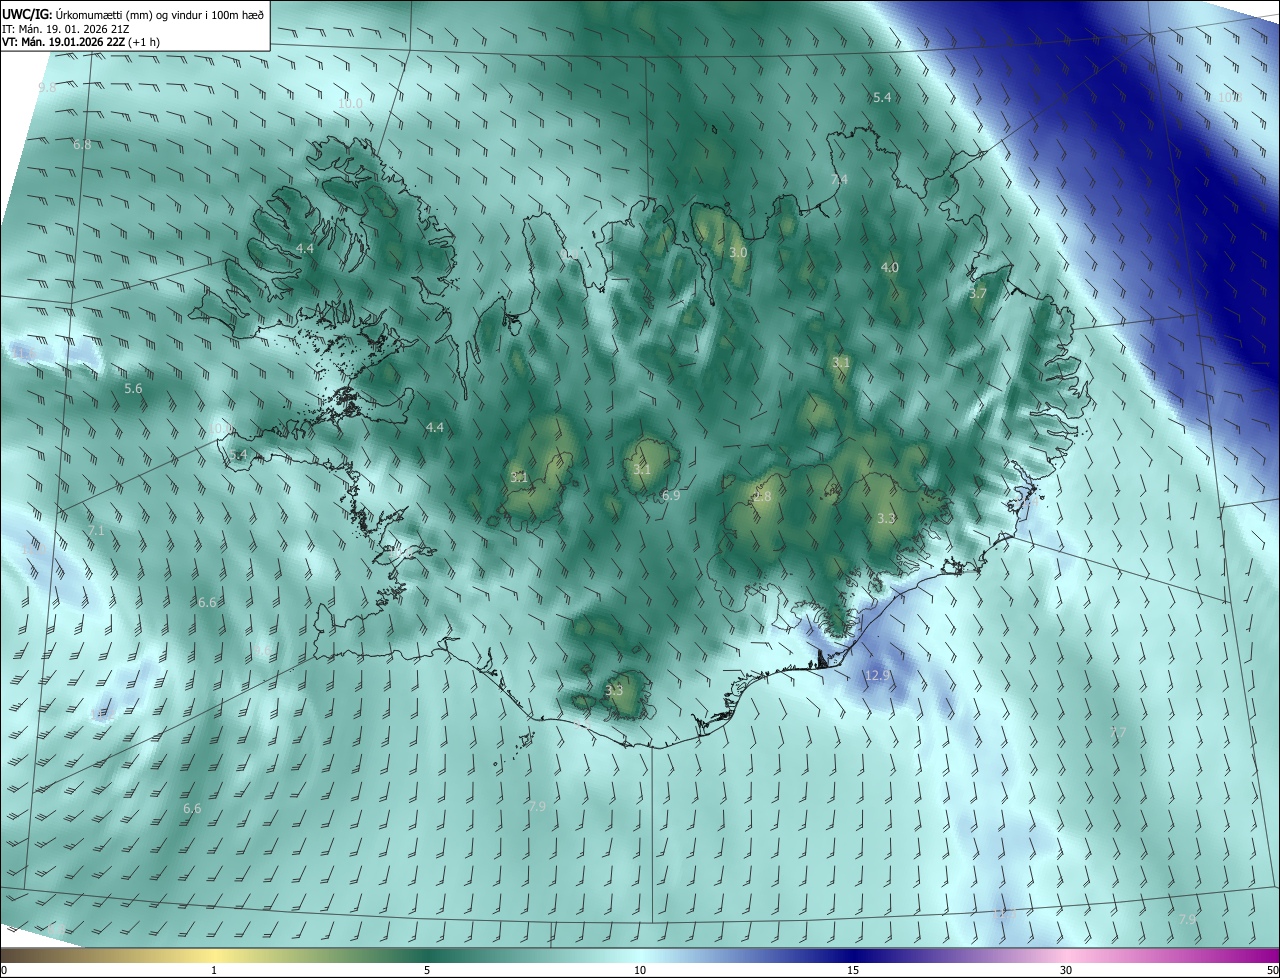The height and width of the screenshot is (978, 1280).
Task: Click the '10' tick on the color scale
Action: (640, 971)
